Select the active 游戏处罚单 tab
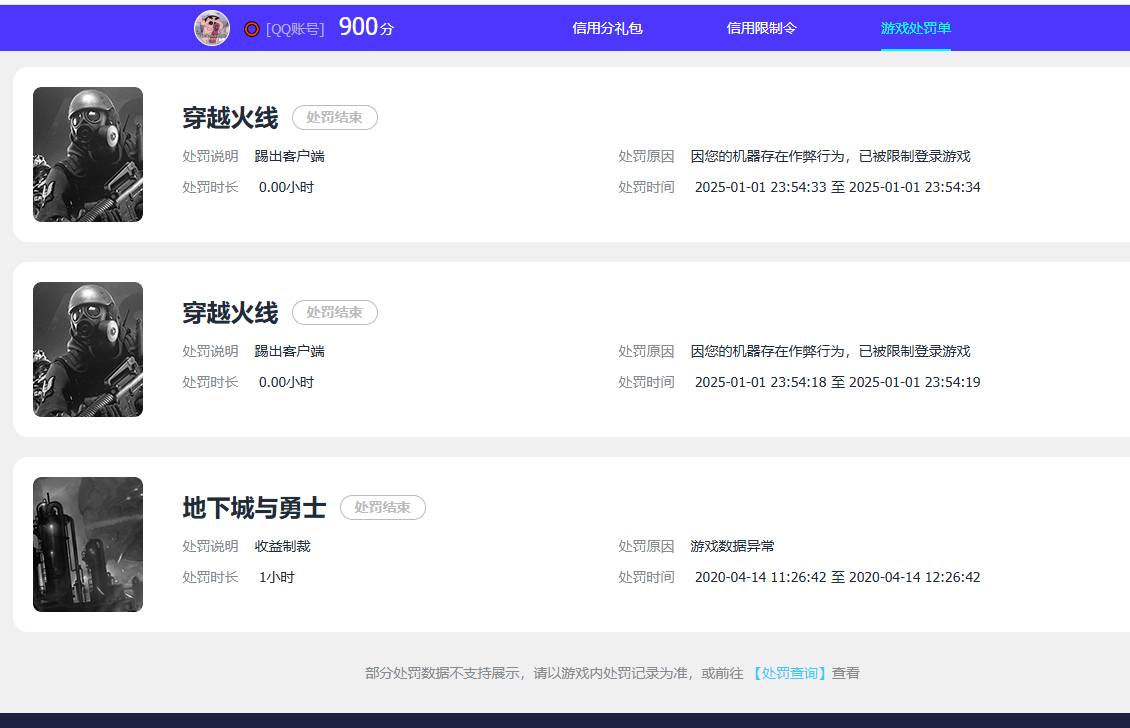The height and width of the screenshot is (728, 1130). pyautogui.click(x=915, y=28)
